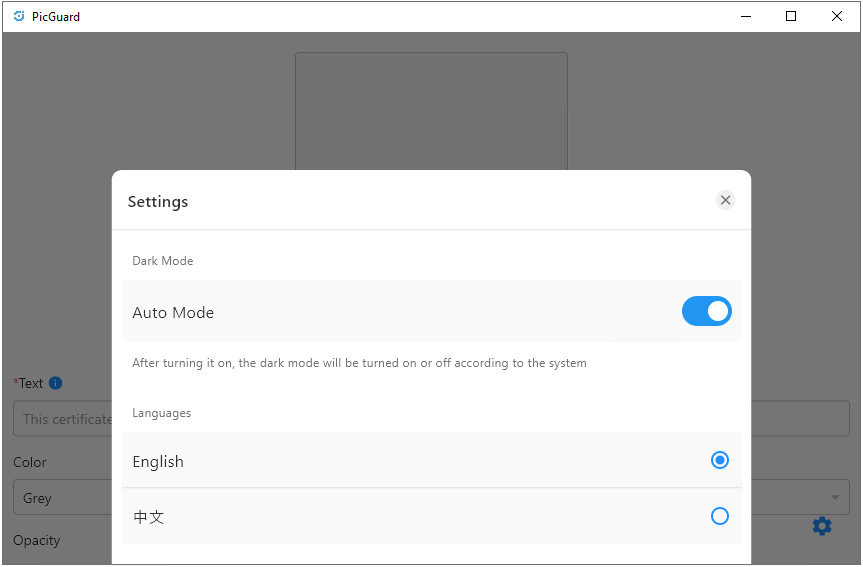Click the Opacity label
The width and height of the screenshot is (863, 567).
[36, 540]
